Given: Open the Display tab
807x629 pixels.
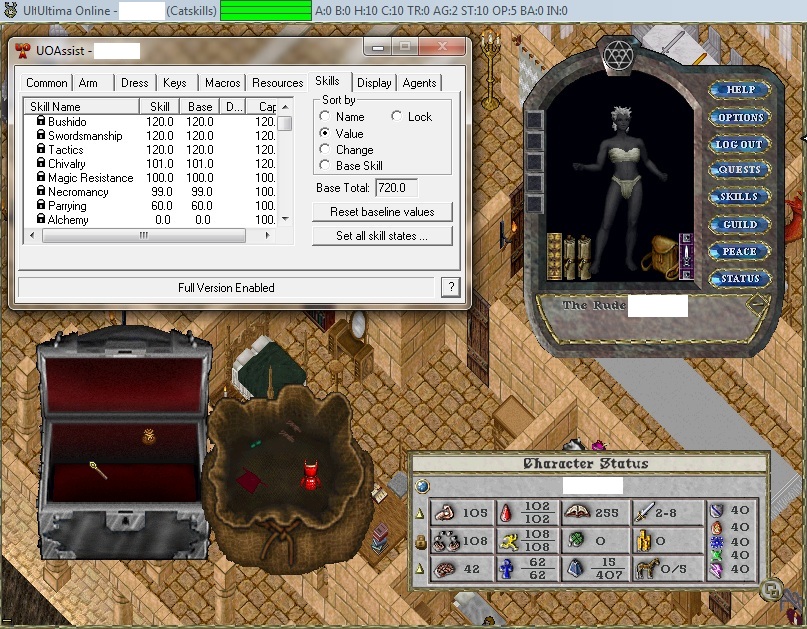Looking at the screenshot, I should pyautogui.click(x=374, y=83).
